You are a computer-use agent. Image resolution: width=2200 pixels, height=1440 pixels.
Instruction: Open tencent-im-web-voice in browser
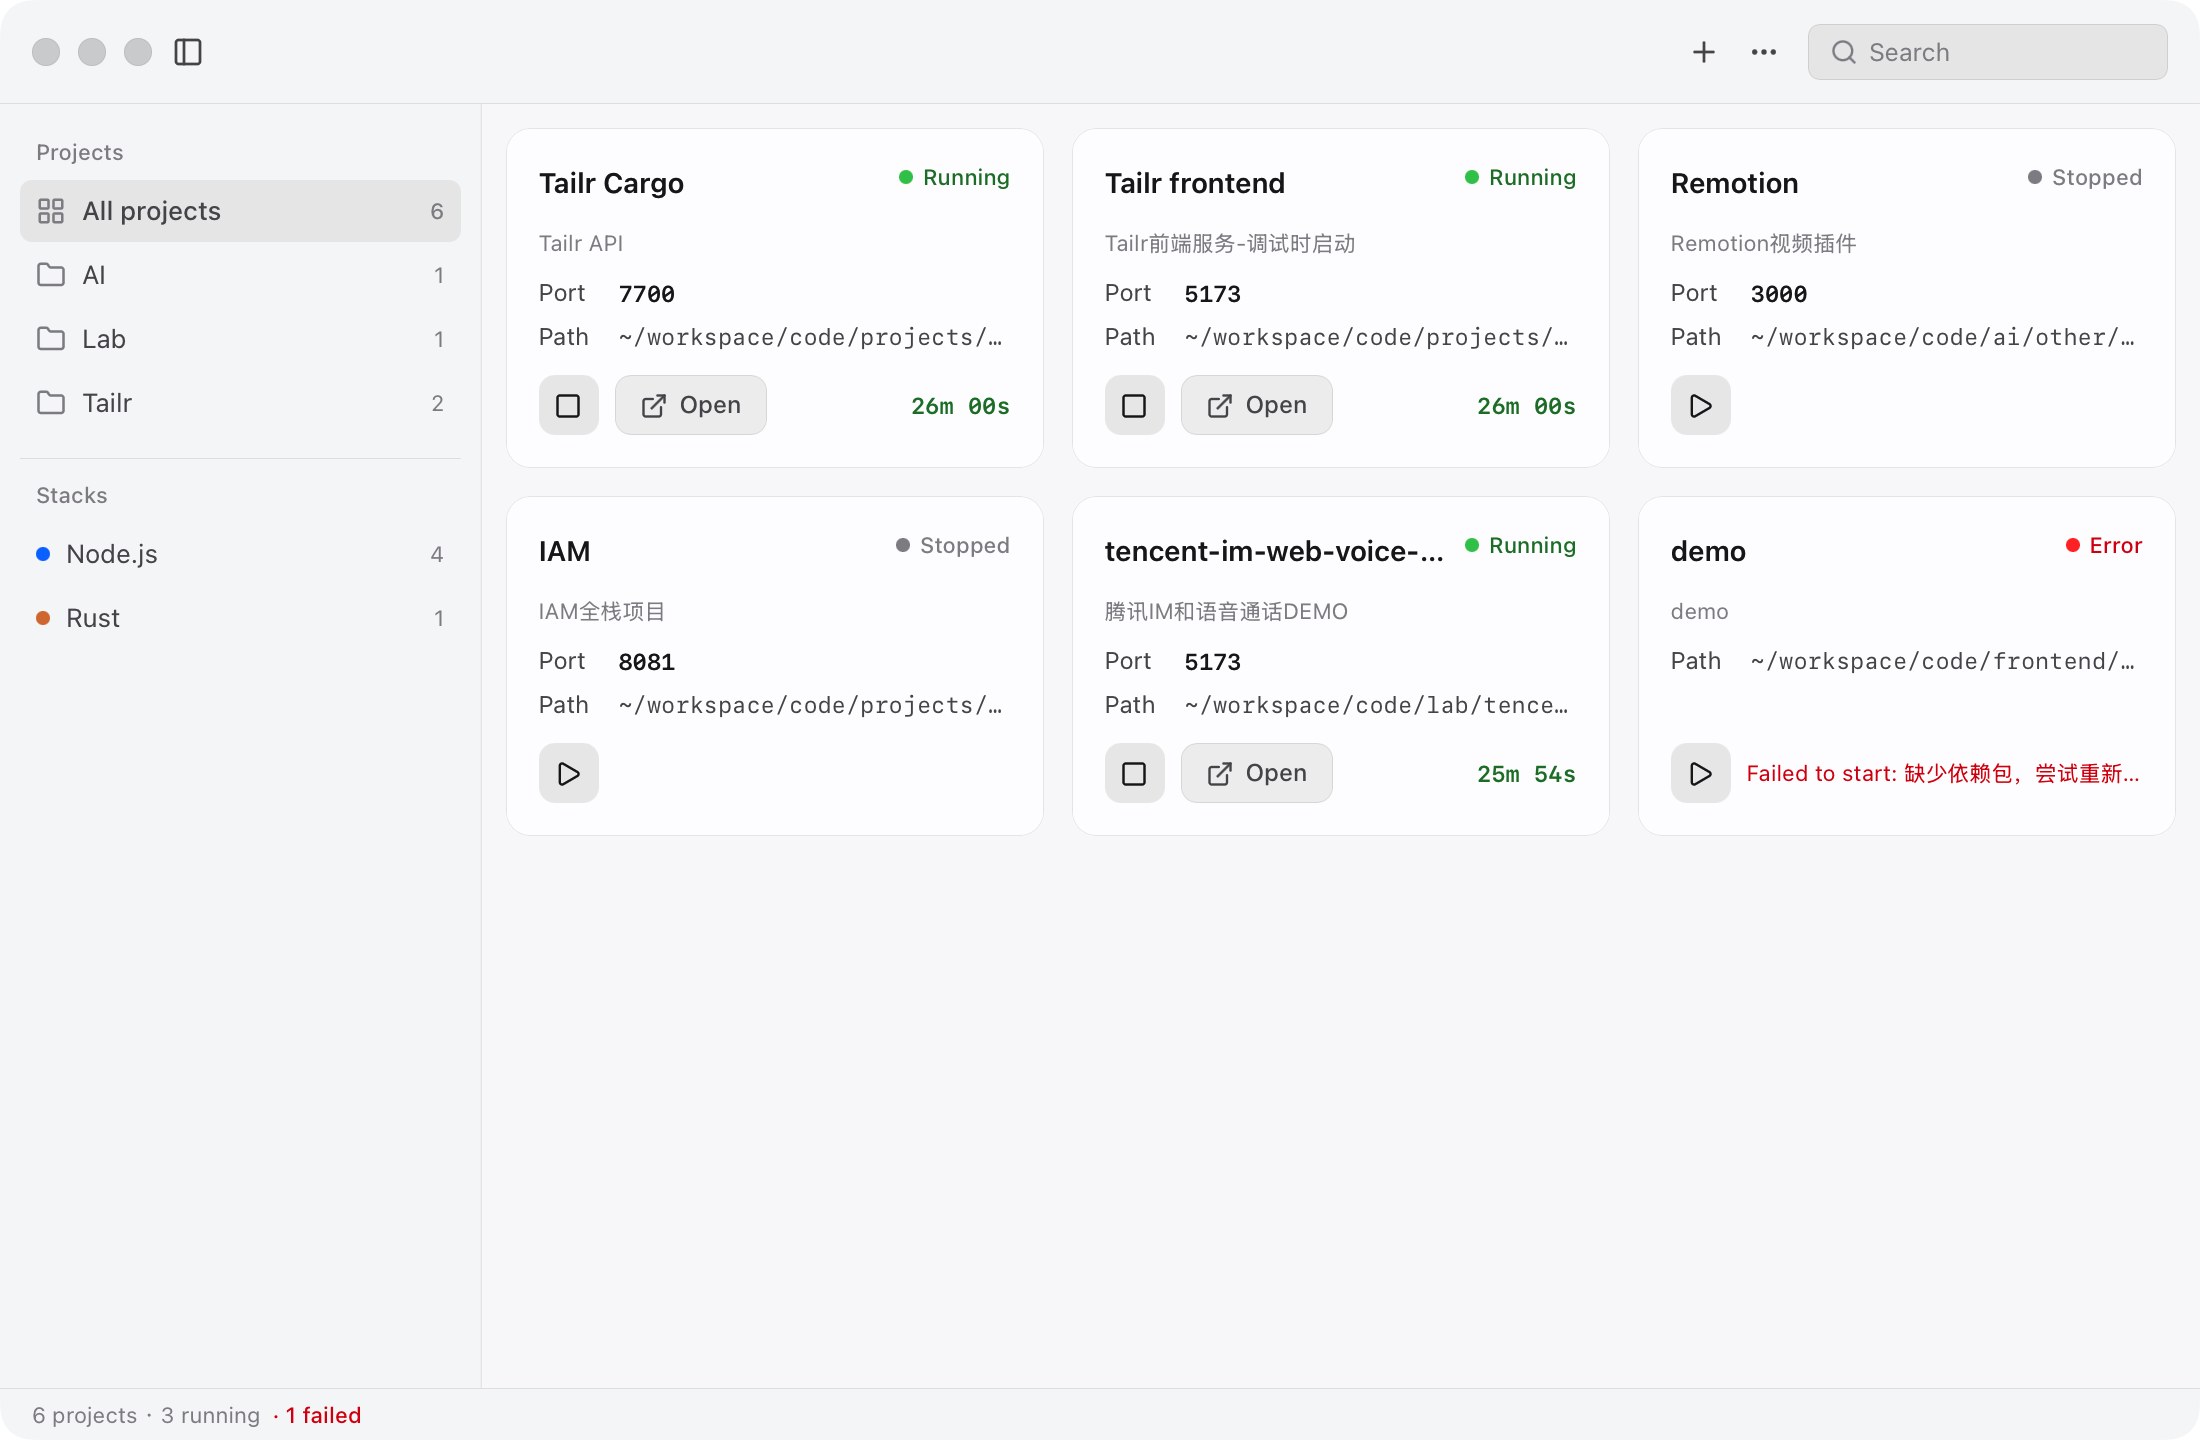[1257, 773]
